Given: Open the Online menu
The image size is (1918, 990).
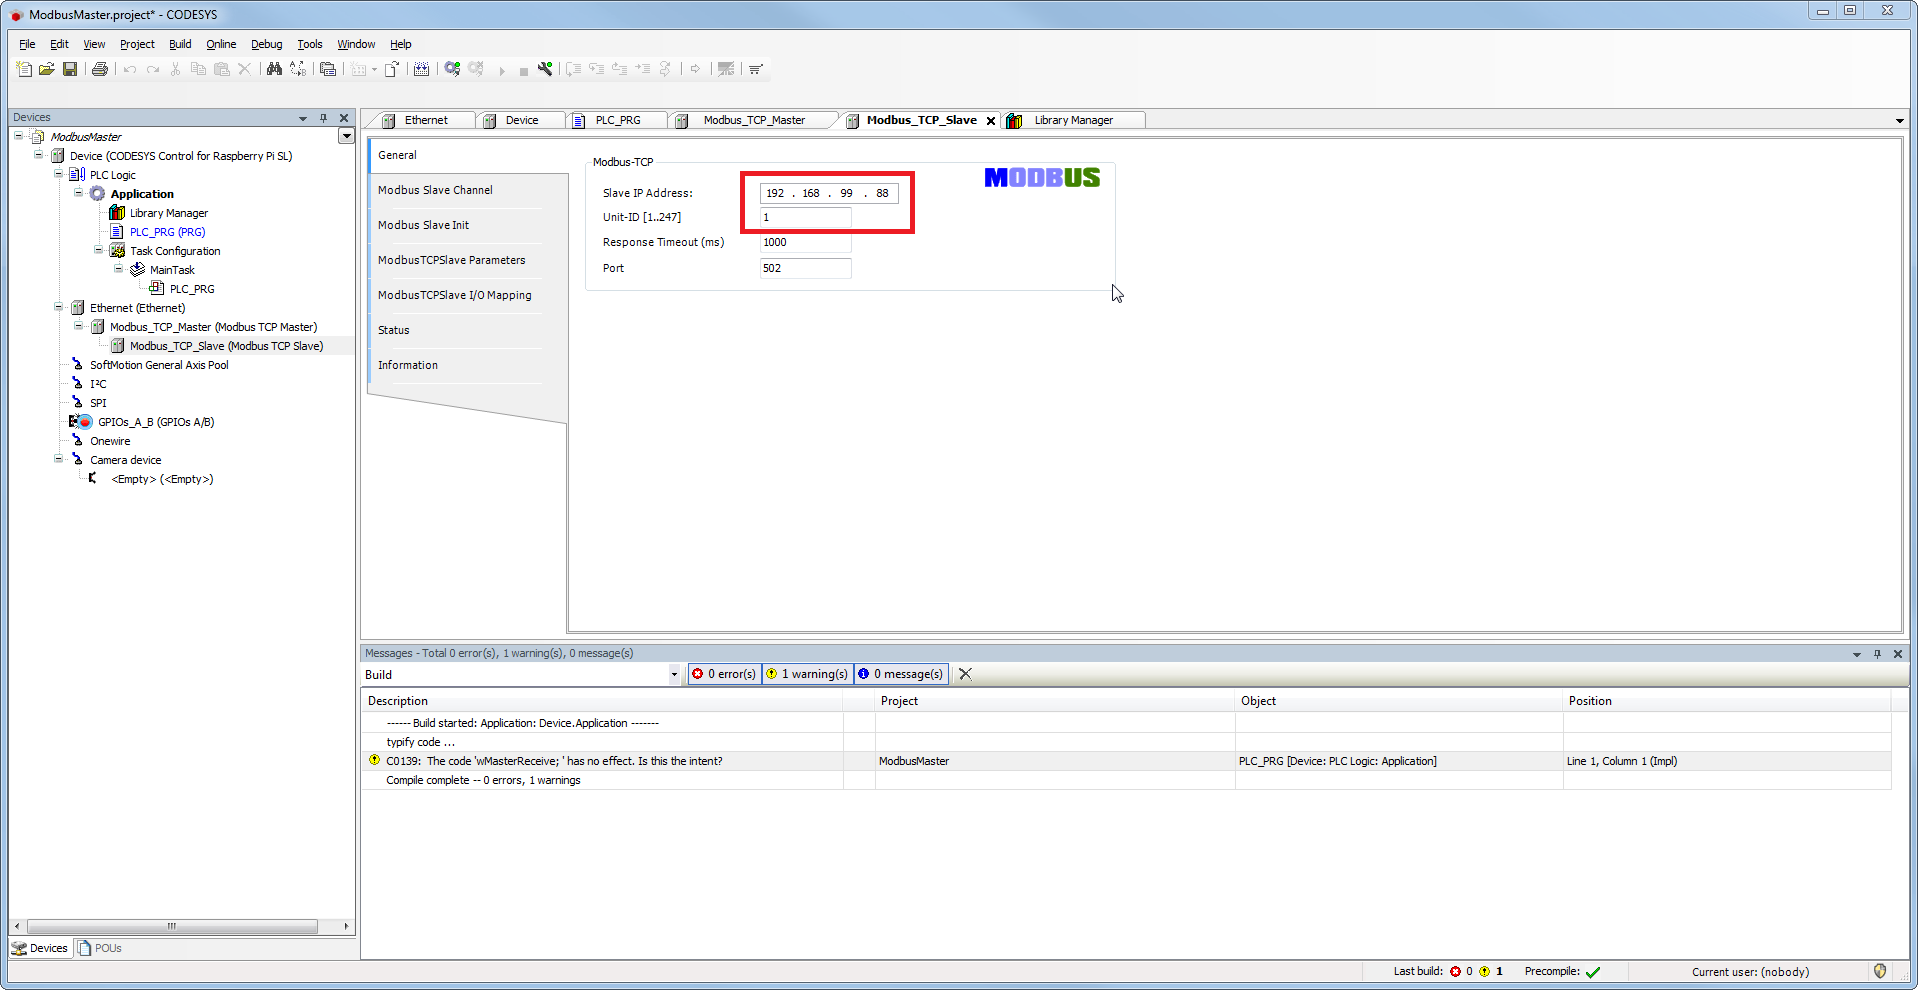Looking at the screenshot, I should tap(221, 44).
